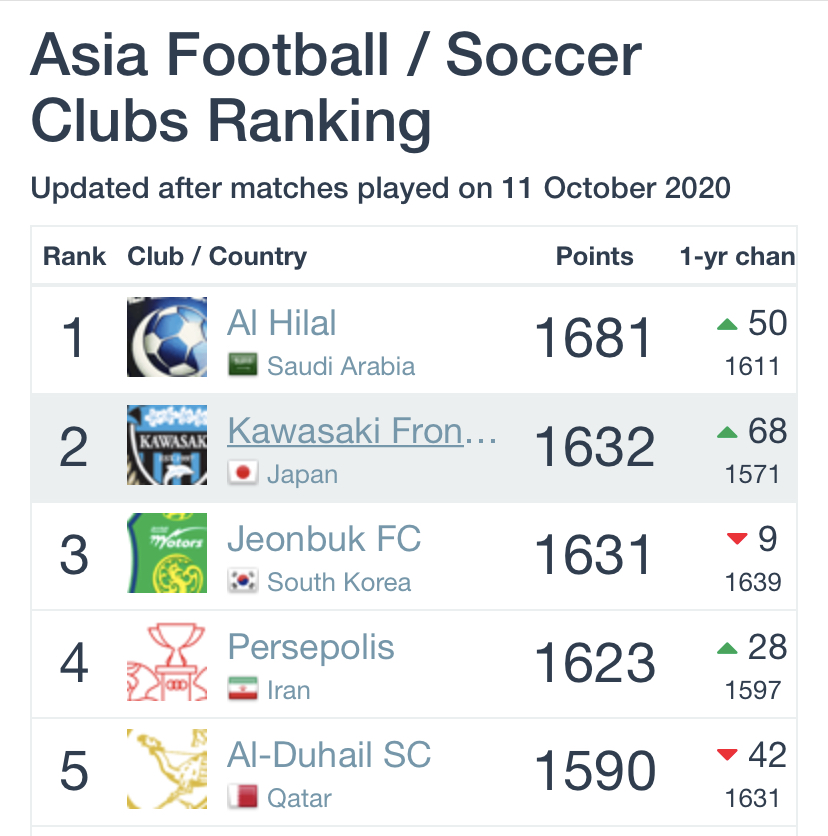Click the Kawasaki Frontale club crest
The height and width of the screenshot is (836, 828).
coord(167,445)
